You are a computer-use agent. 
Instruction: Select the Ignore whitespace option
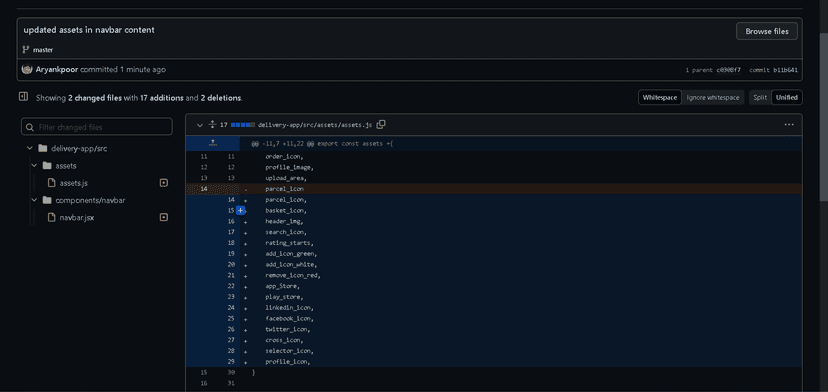(713, 98)
